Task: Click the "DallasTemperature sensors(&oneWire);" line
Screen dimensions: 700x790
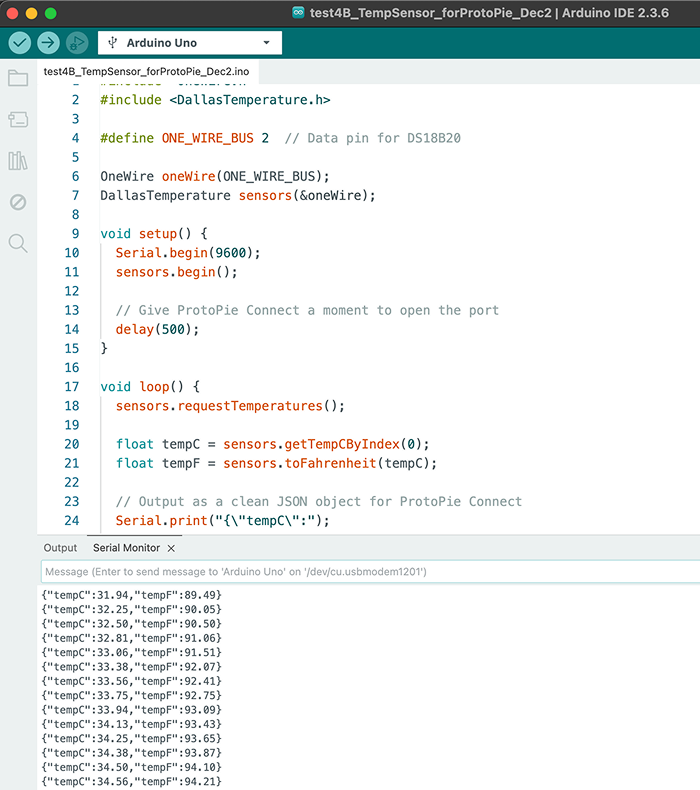Action: pos(238,195)
